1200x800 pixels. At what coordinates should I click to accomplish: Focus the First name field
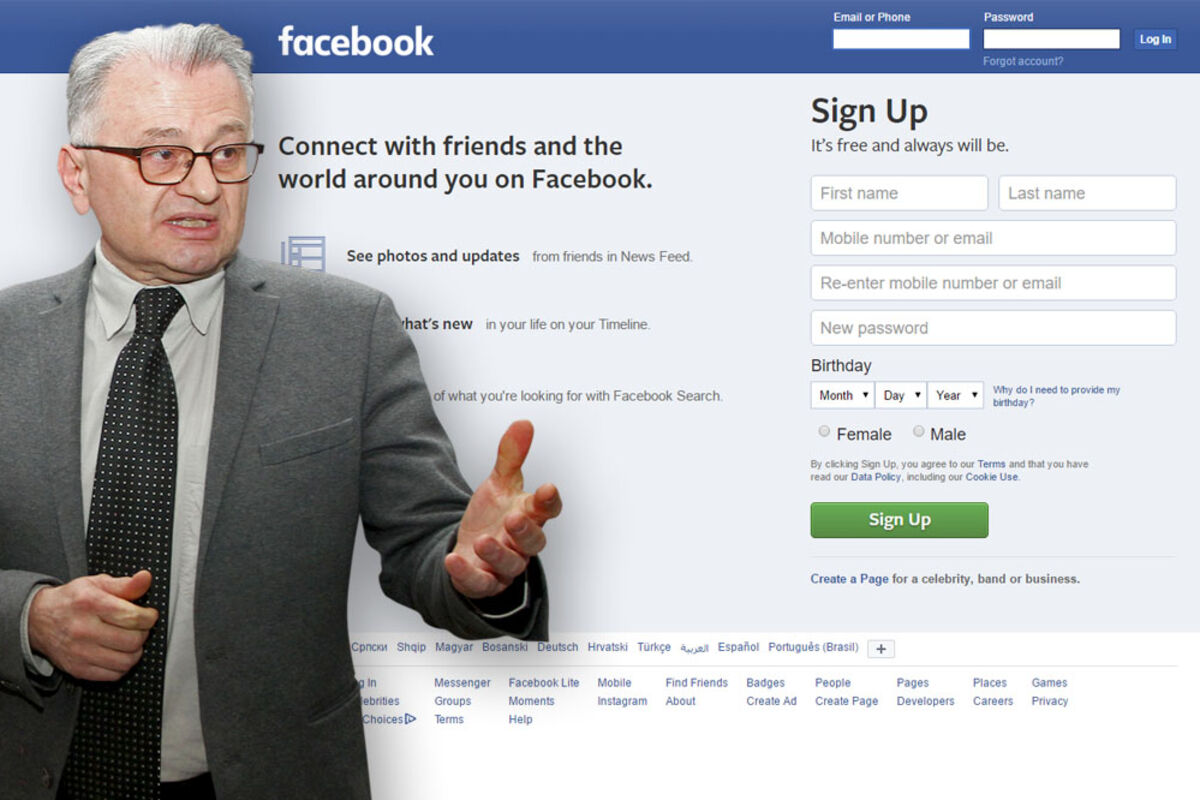(x=899, y=193)
